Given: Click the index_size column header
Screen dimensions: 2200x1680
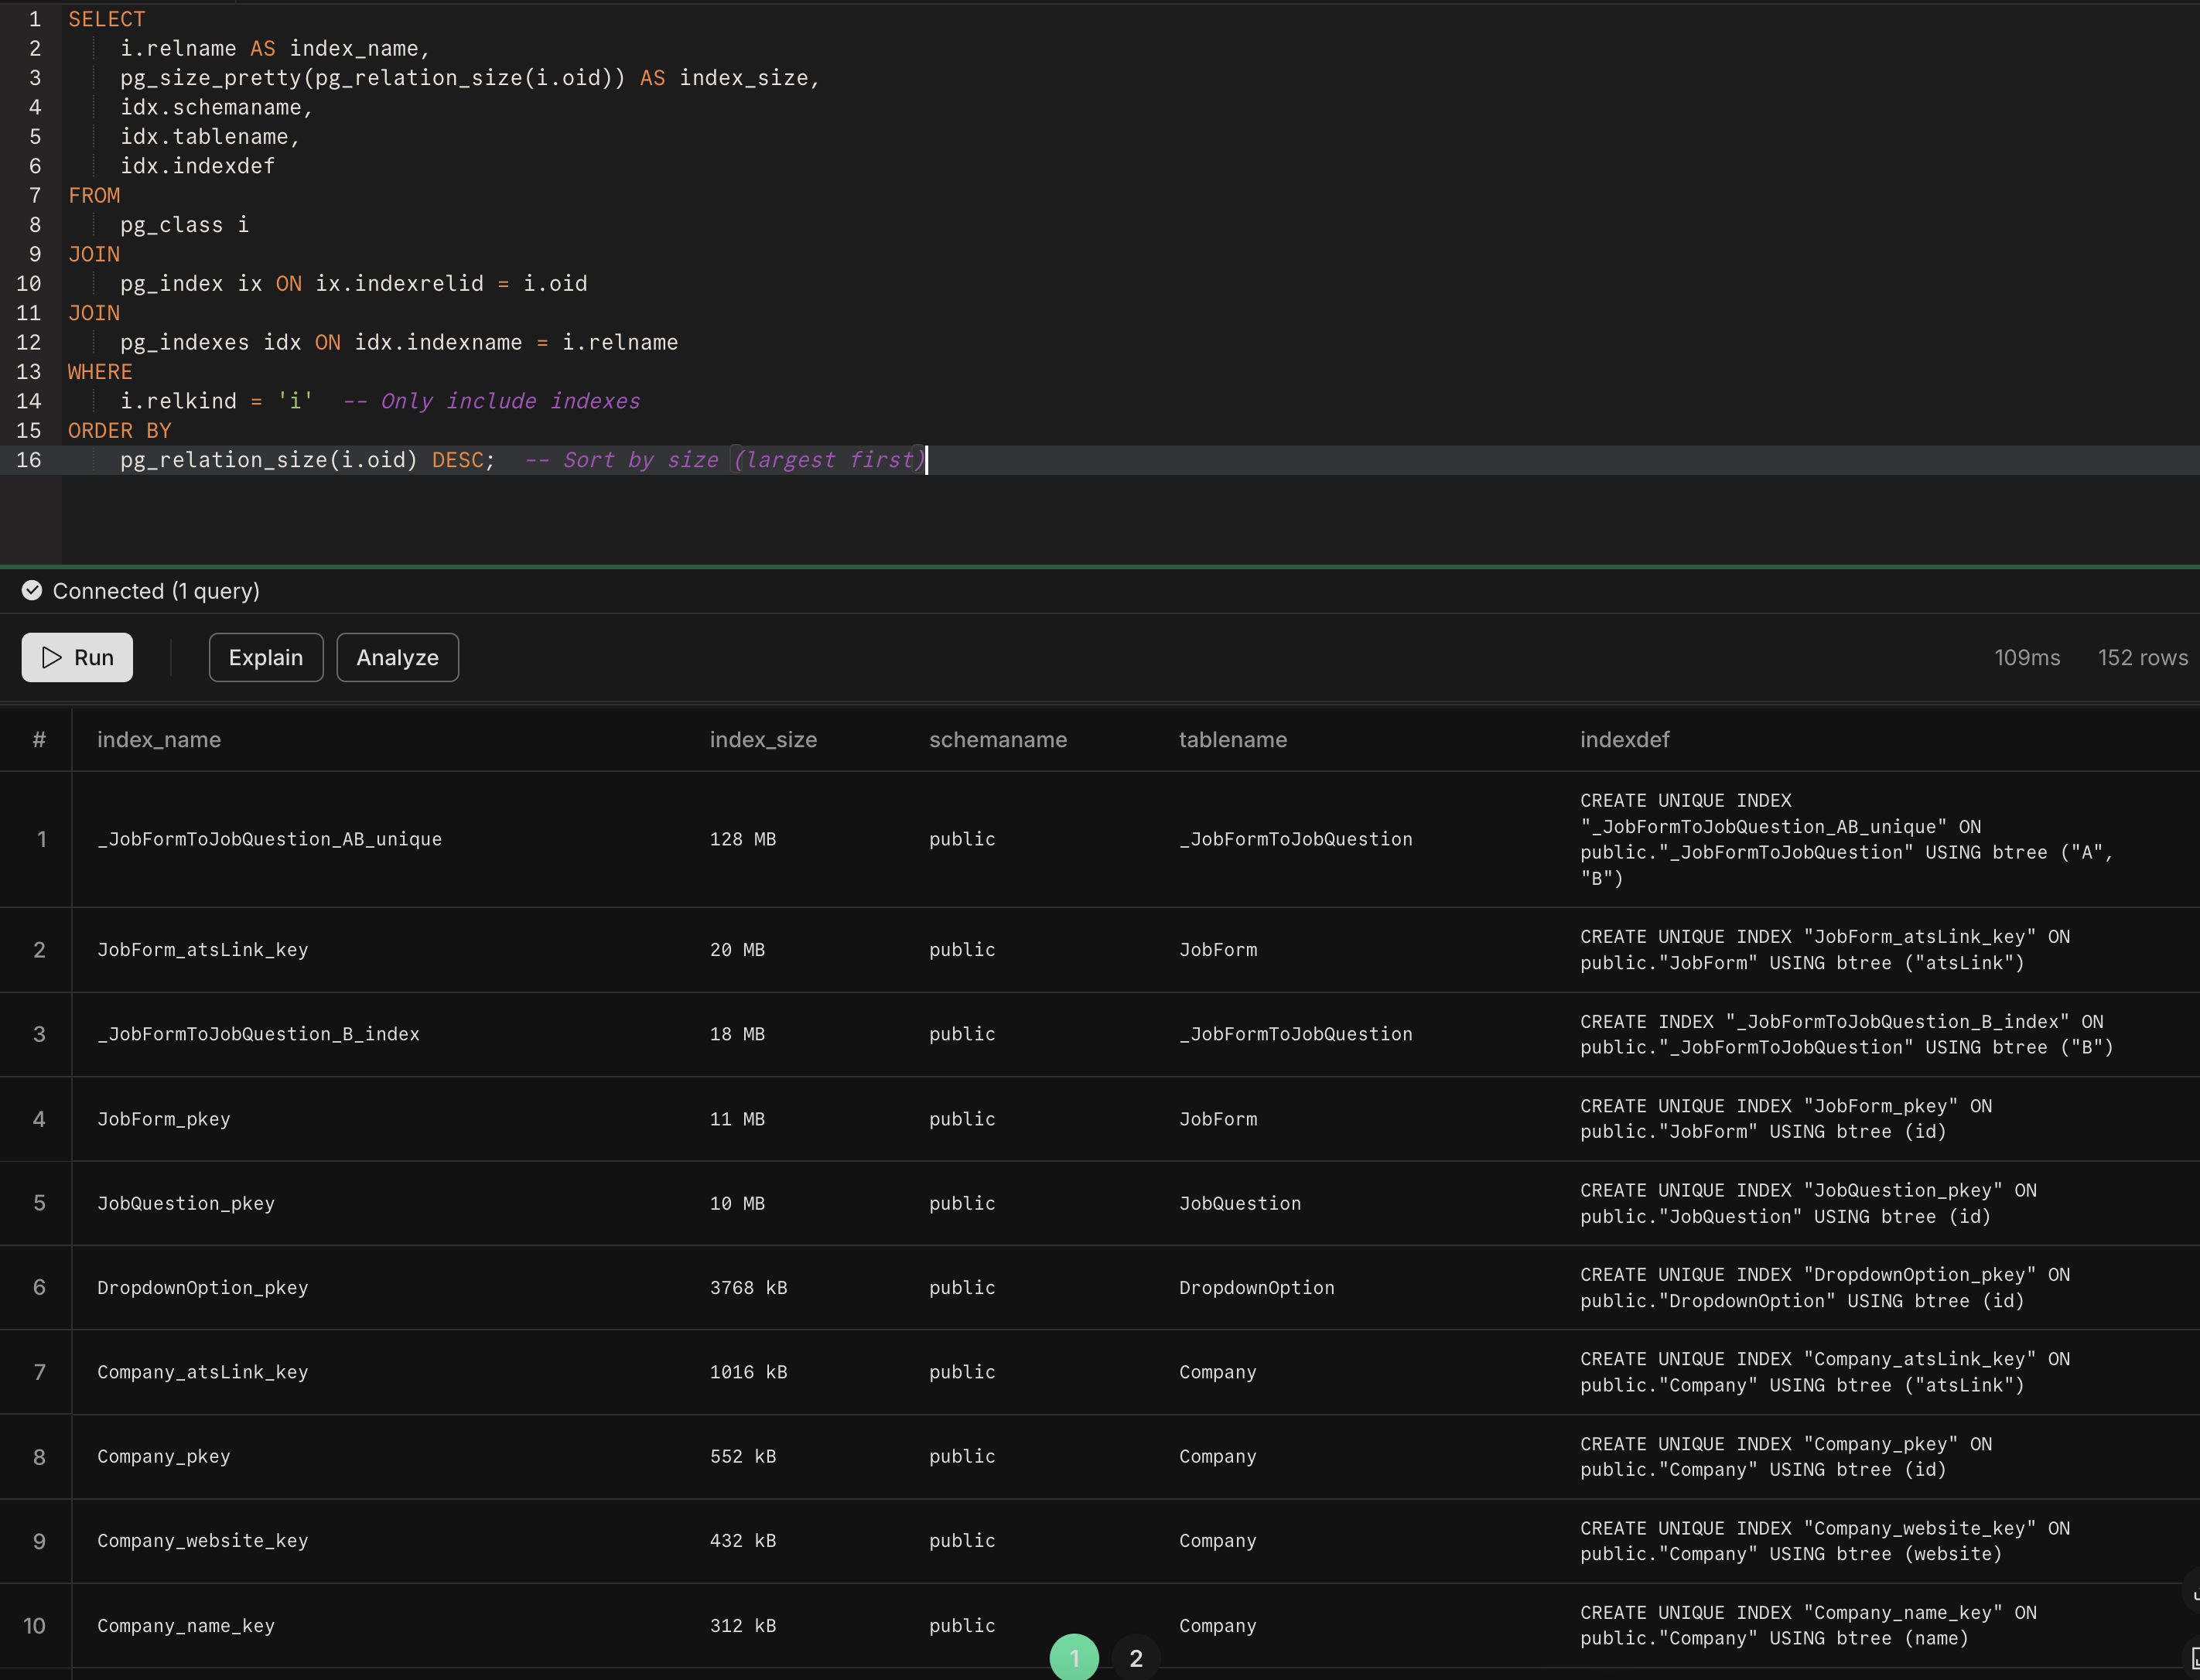Looking at the screenshot, I should (x=763, y=739).
